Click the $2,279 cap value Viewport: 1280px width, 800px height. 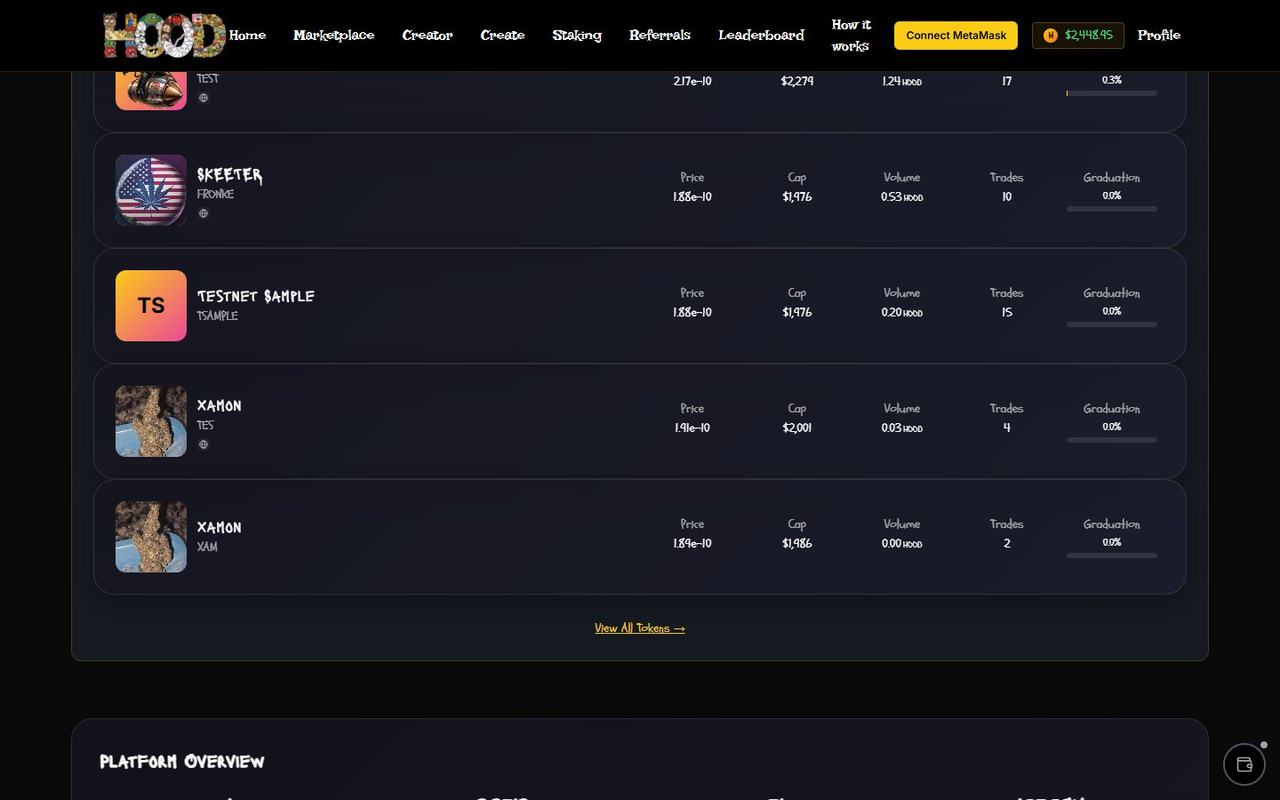tap(797, 81)
